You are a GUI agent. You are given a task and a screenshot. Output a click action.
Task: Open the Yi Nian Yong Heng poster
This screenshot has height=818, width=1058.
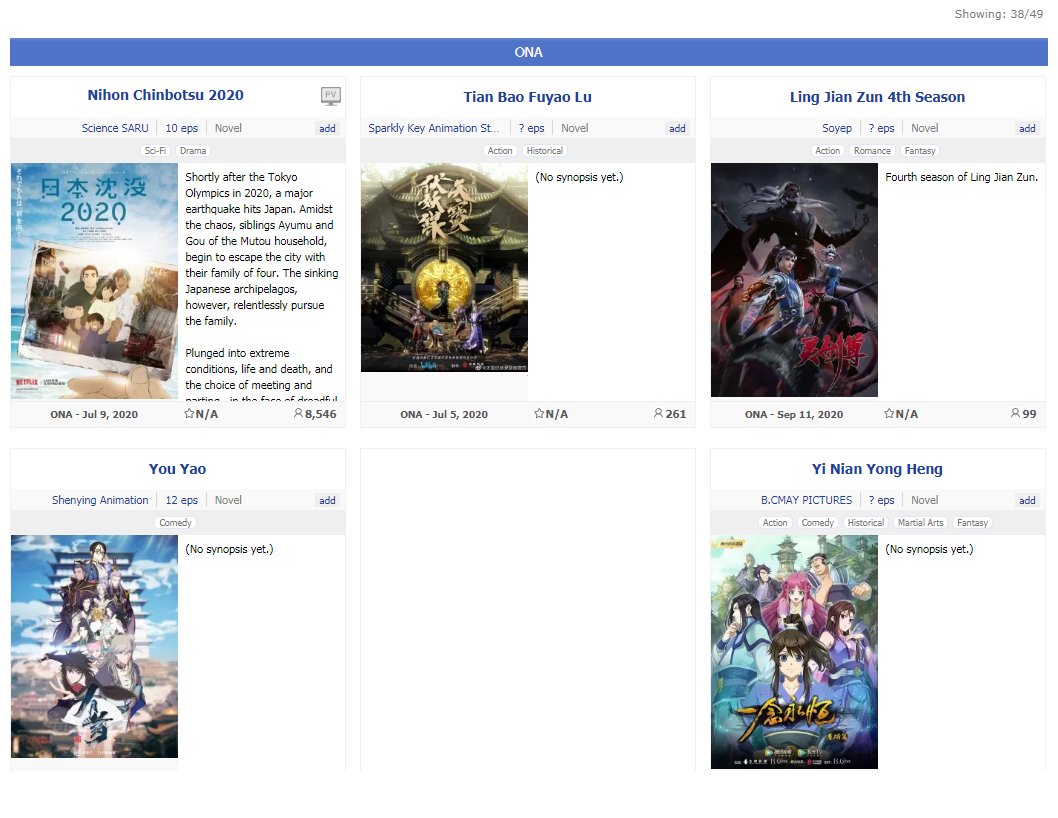794,652
